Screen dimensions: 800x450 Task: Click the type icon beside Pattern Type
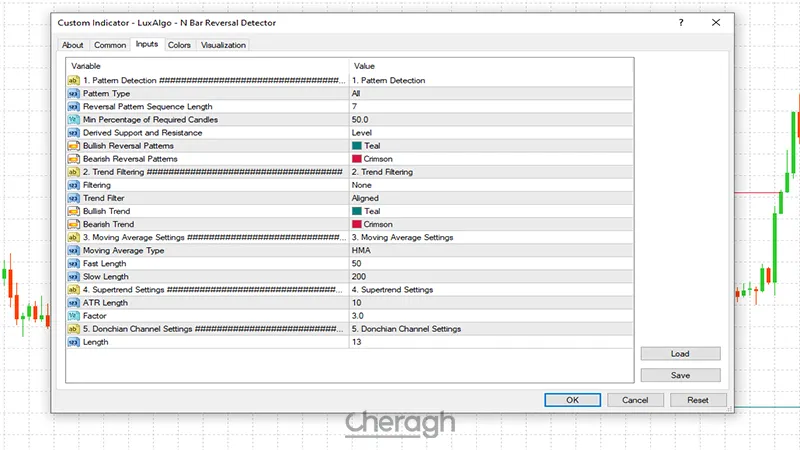click(73, 93)
